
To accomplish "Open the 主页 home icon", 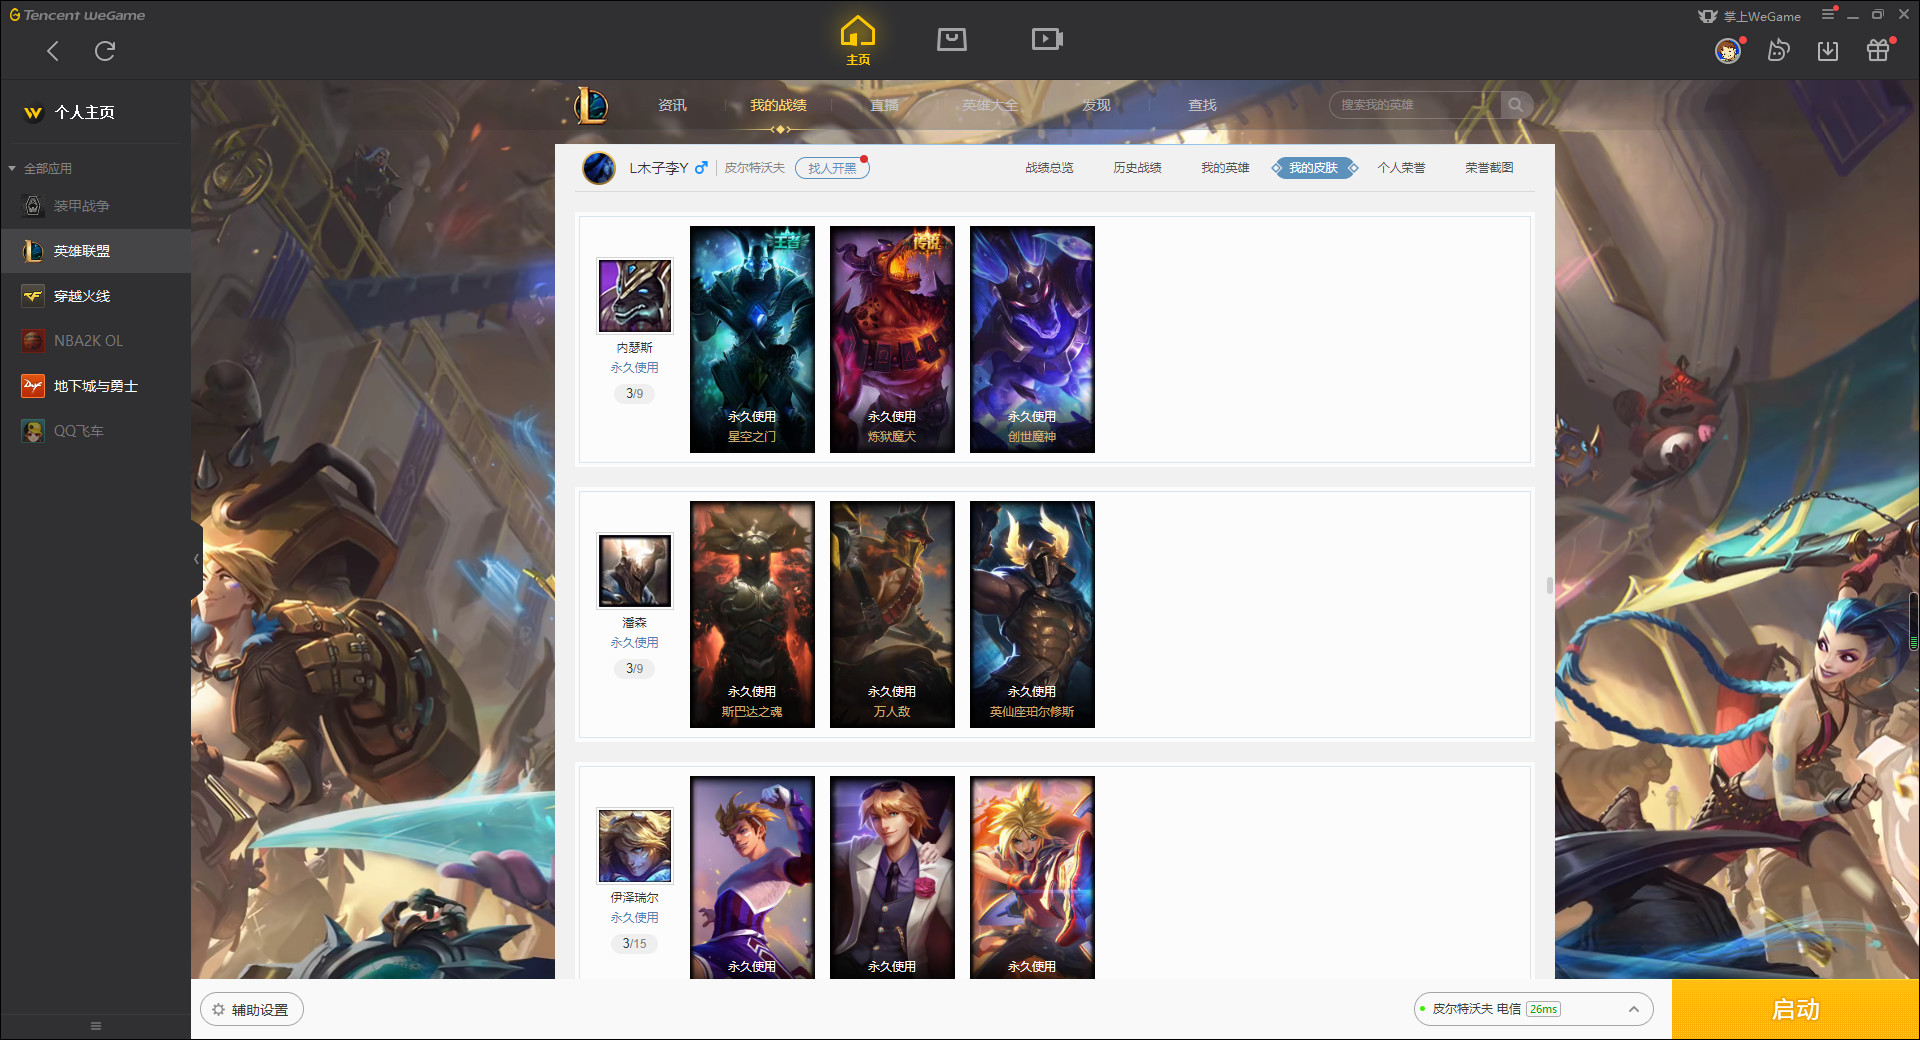I will click(858, 41).
